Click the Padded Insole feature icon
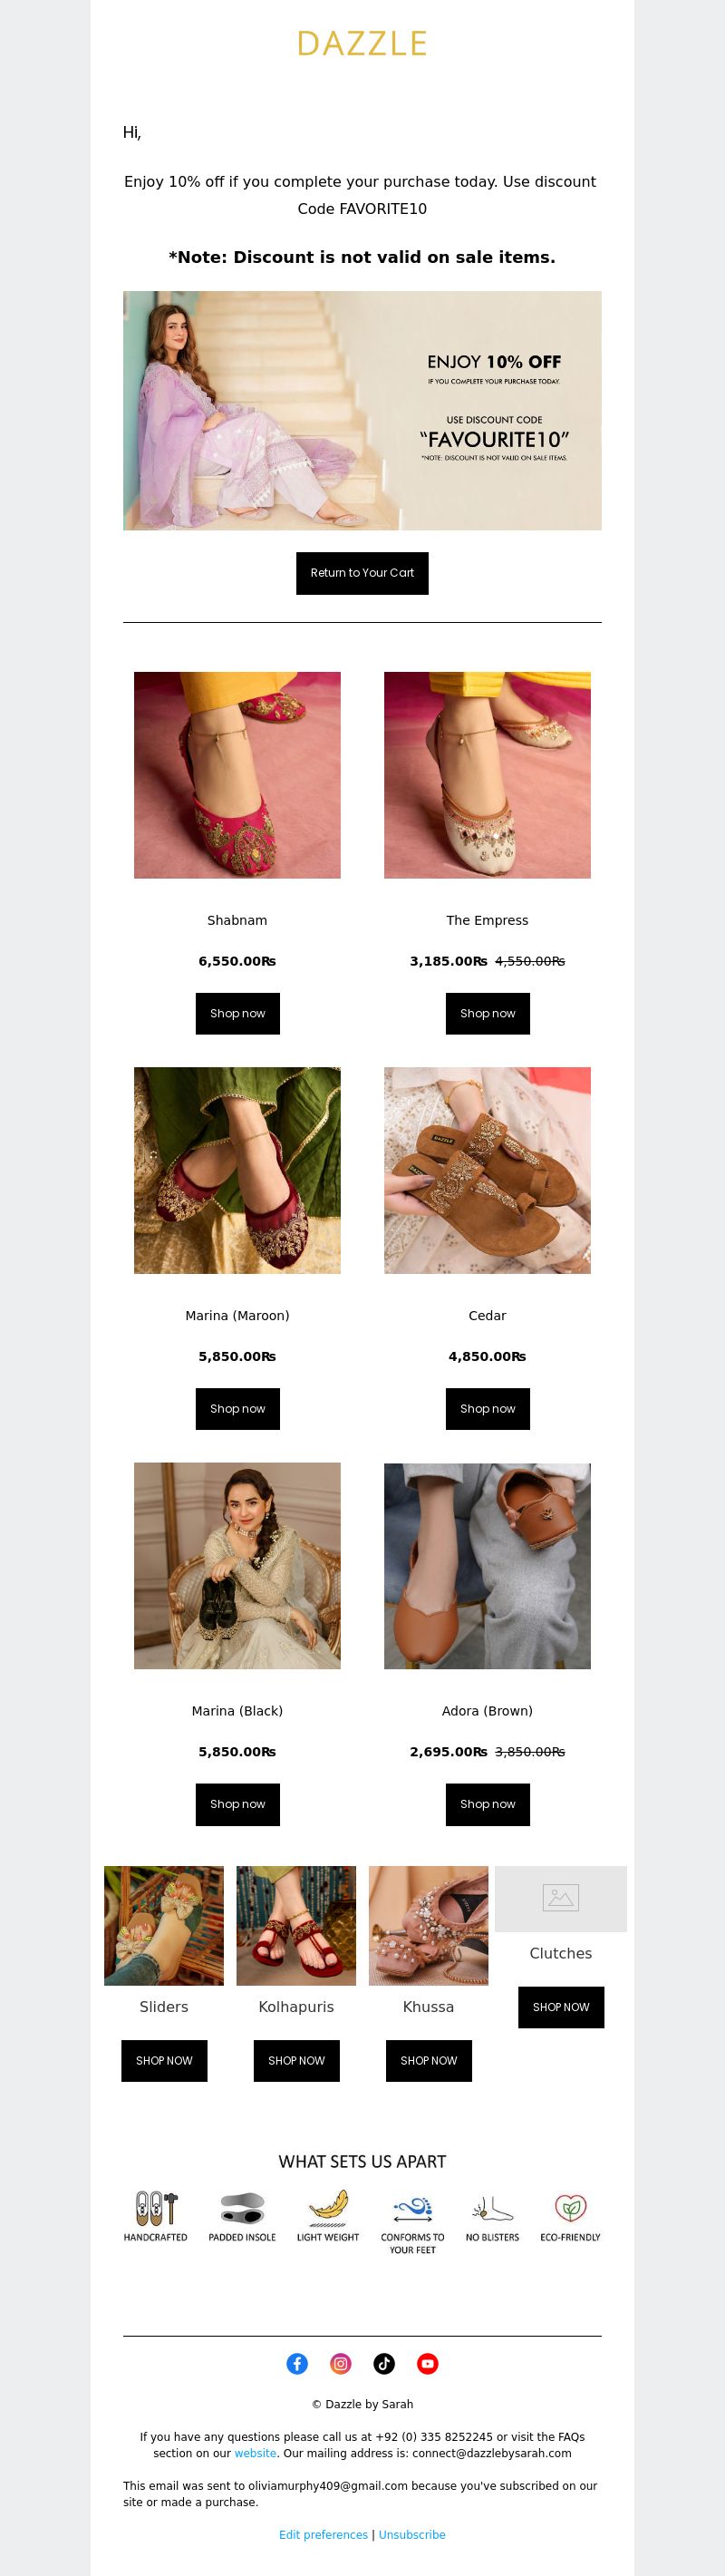 click(242, 2208)
